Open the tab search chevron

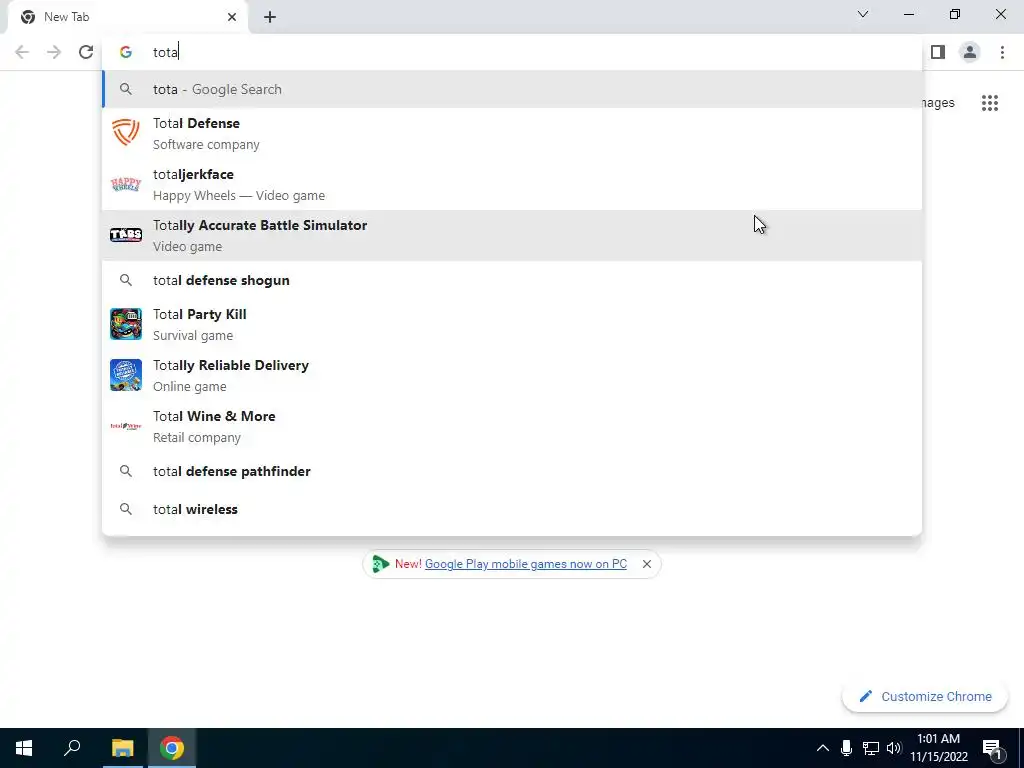click(863, 14)
